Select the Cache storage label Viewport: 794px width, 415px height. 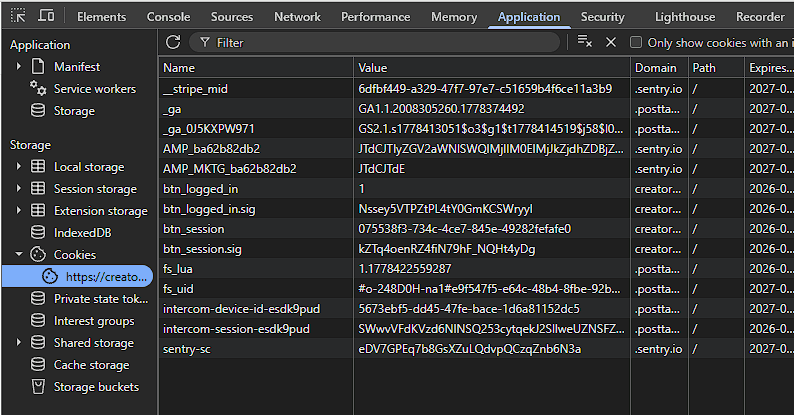(92, 364)
